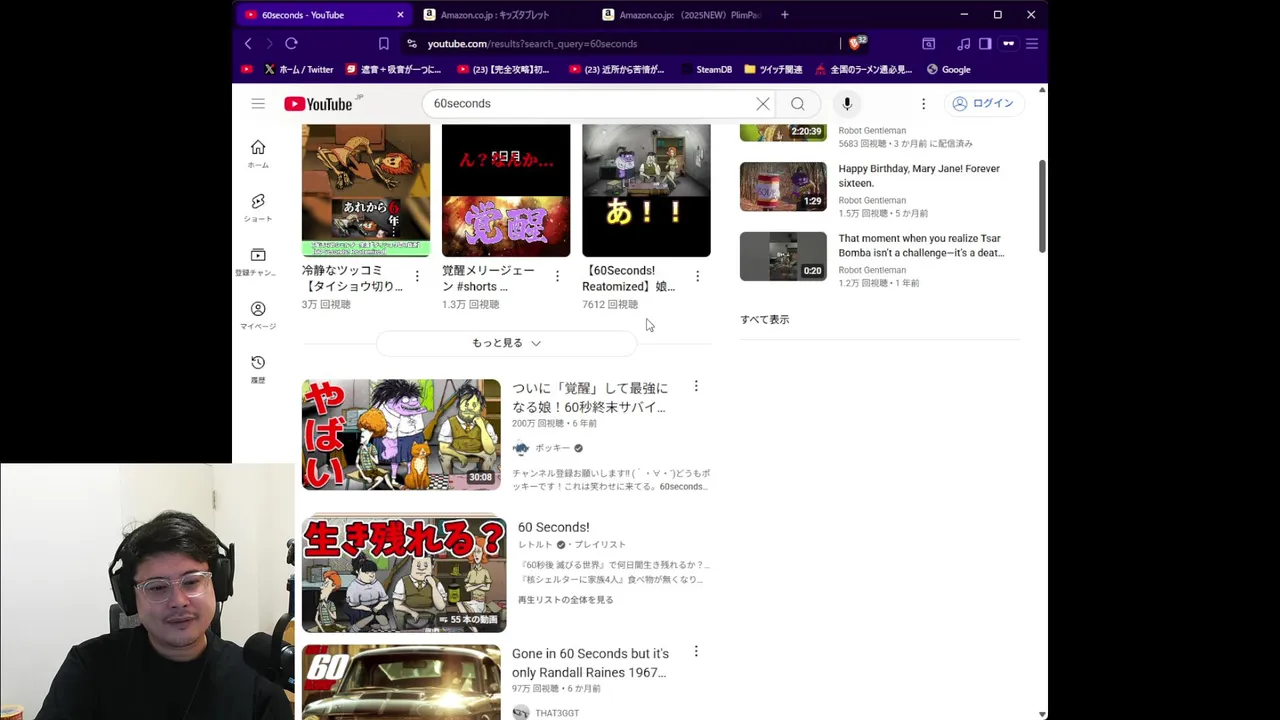
Task: Close the 60seconds - YouTube tab
Action: [x=400, y=15]
